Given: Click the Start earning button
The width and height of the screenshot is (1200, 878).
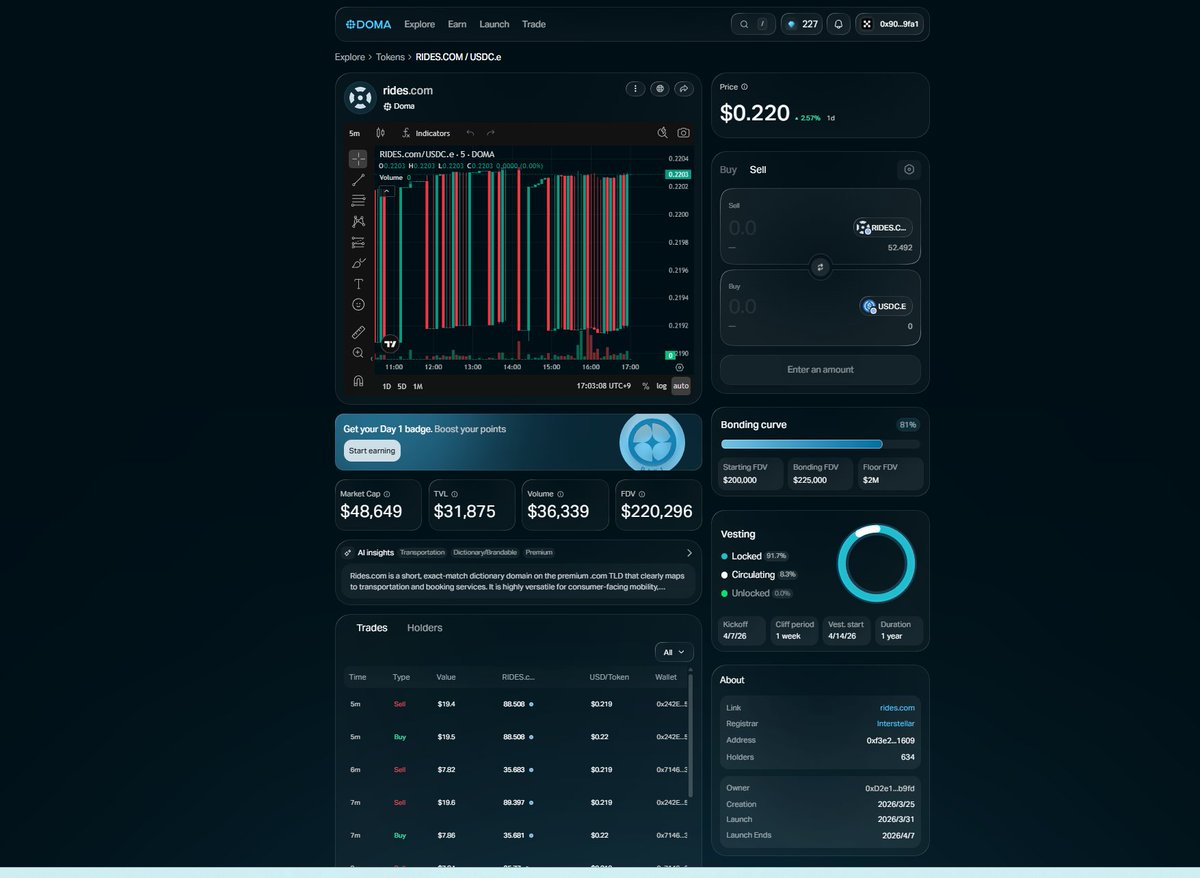Looking at the screenshot, I should (x=372, y=451).
